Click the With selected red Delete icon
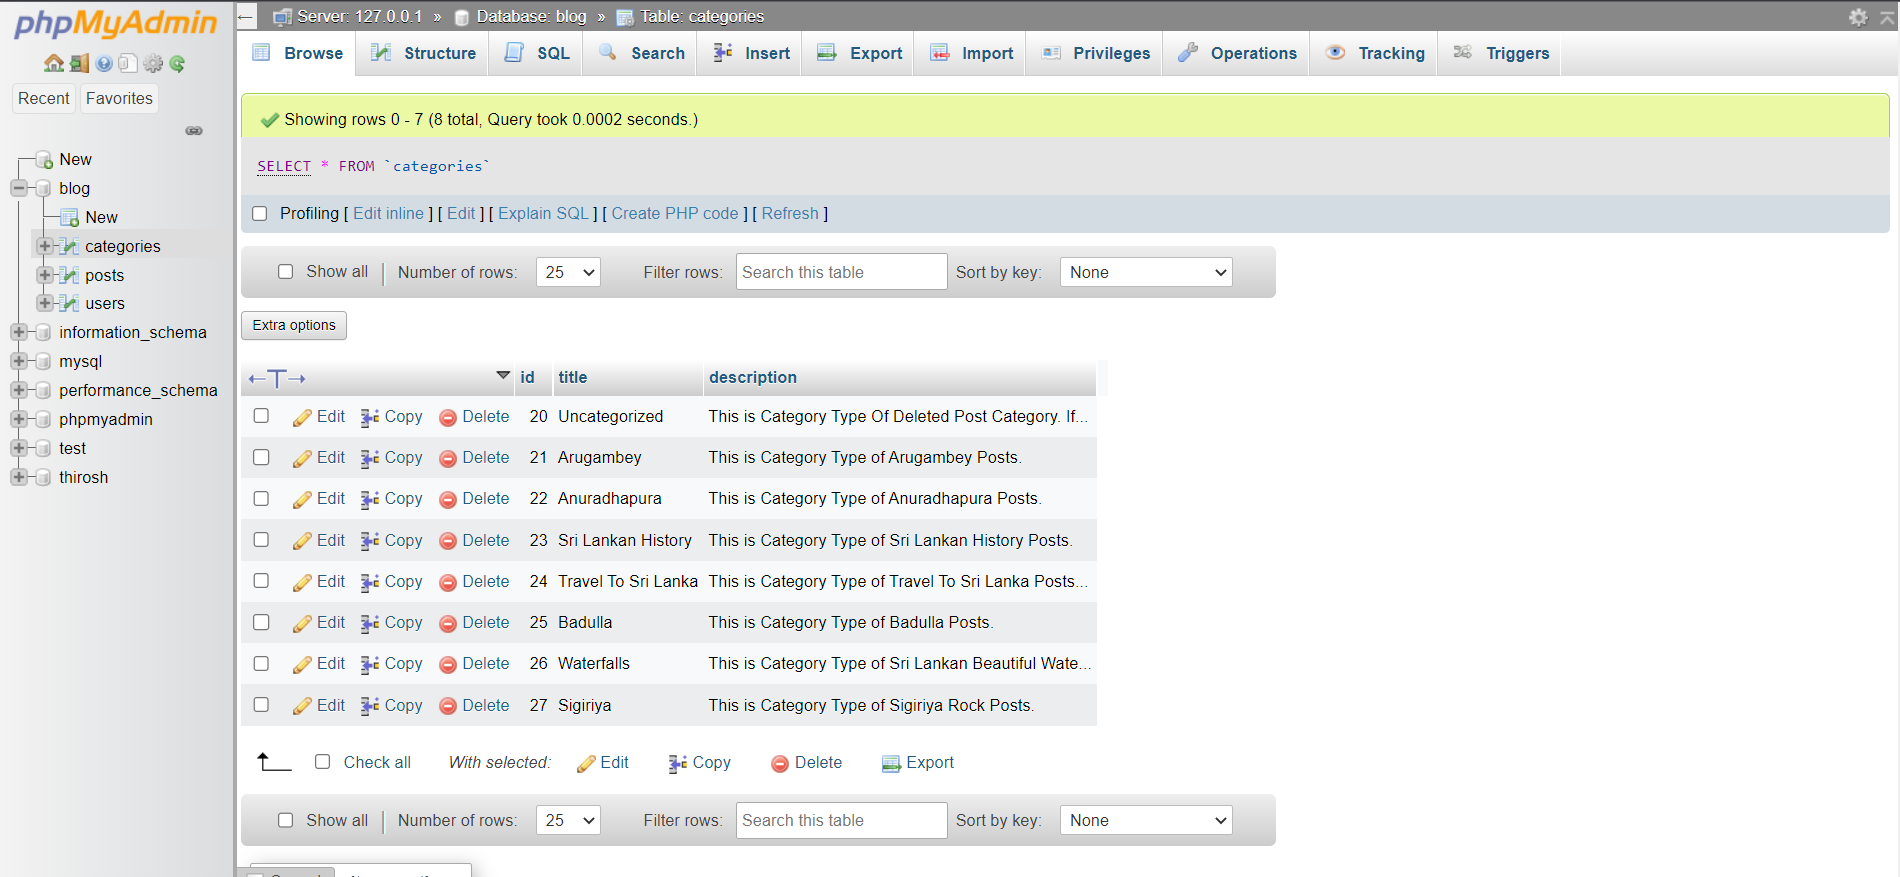This screenshot has width=1900, height=877. [780, 764]
